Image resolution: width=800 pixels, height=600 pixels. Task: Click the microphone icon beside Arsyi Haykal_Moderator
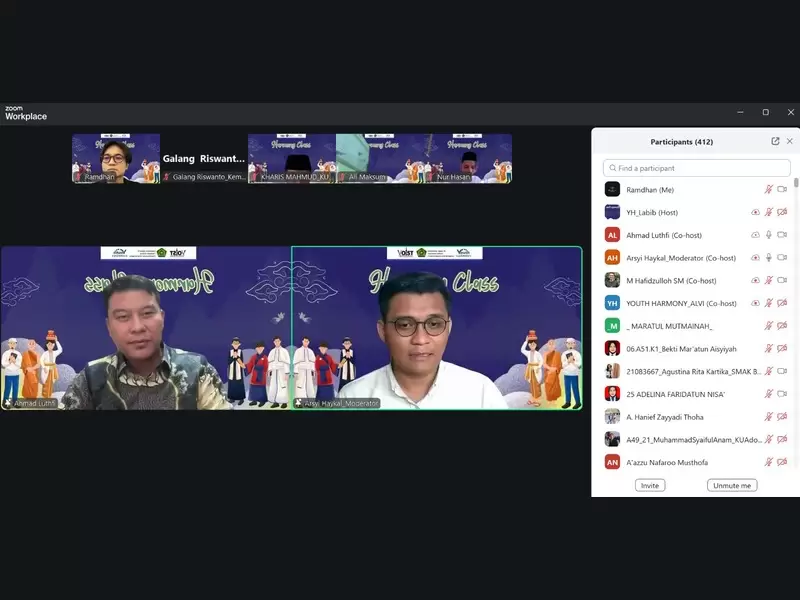(769, 257)
